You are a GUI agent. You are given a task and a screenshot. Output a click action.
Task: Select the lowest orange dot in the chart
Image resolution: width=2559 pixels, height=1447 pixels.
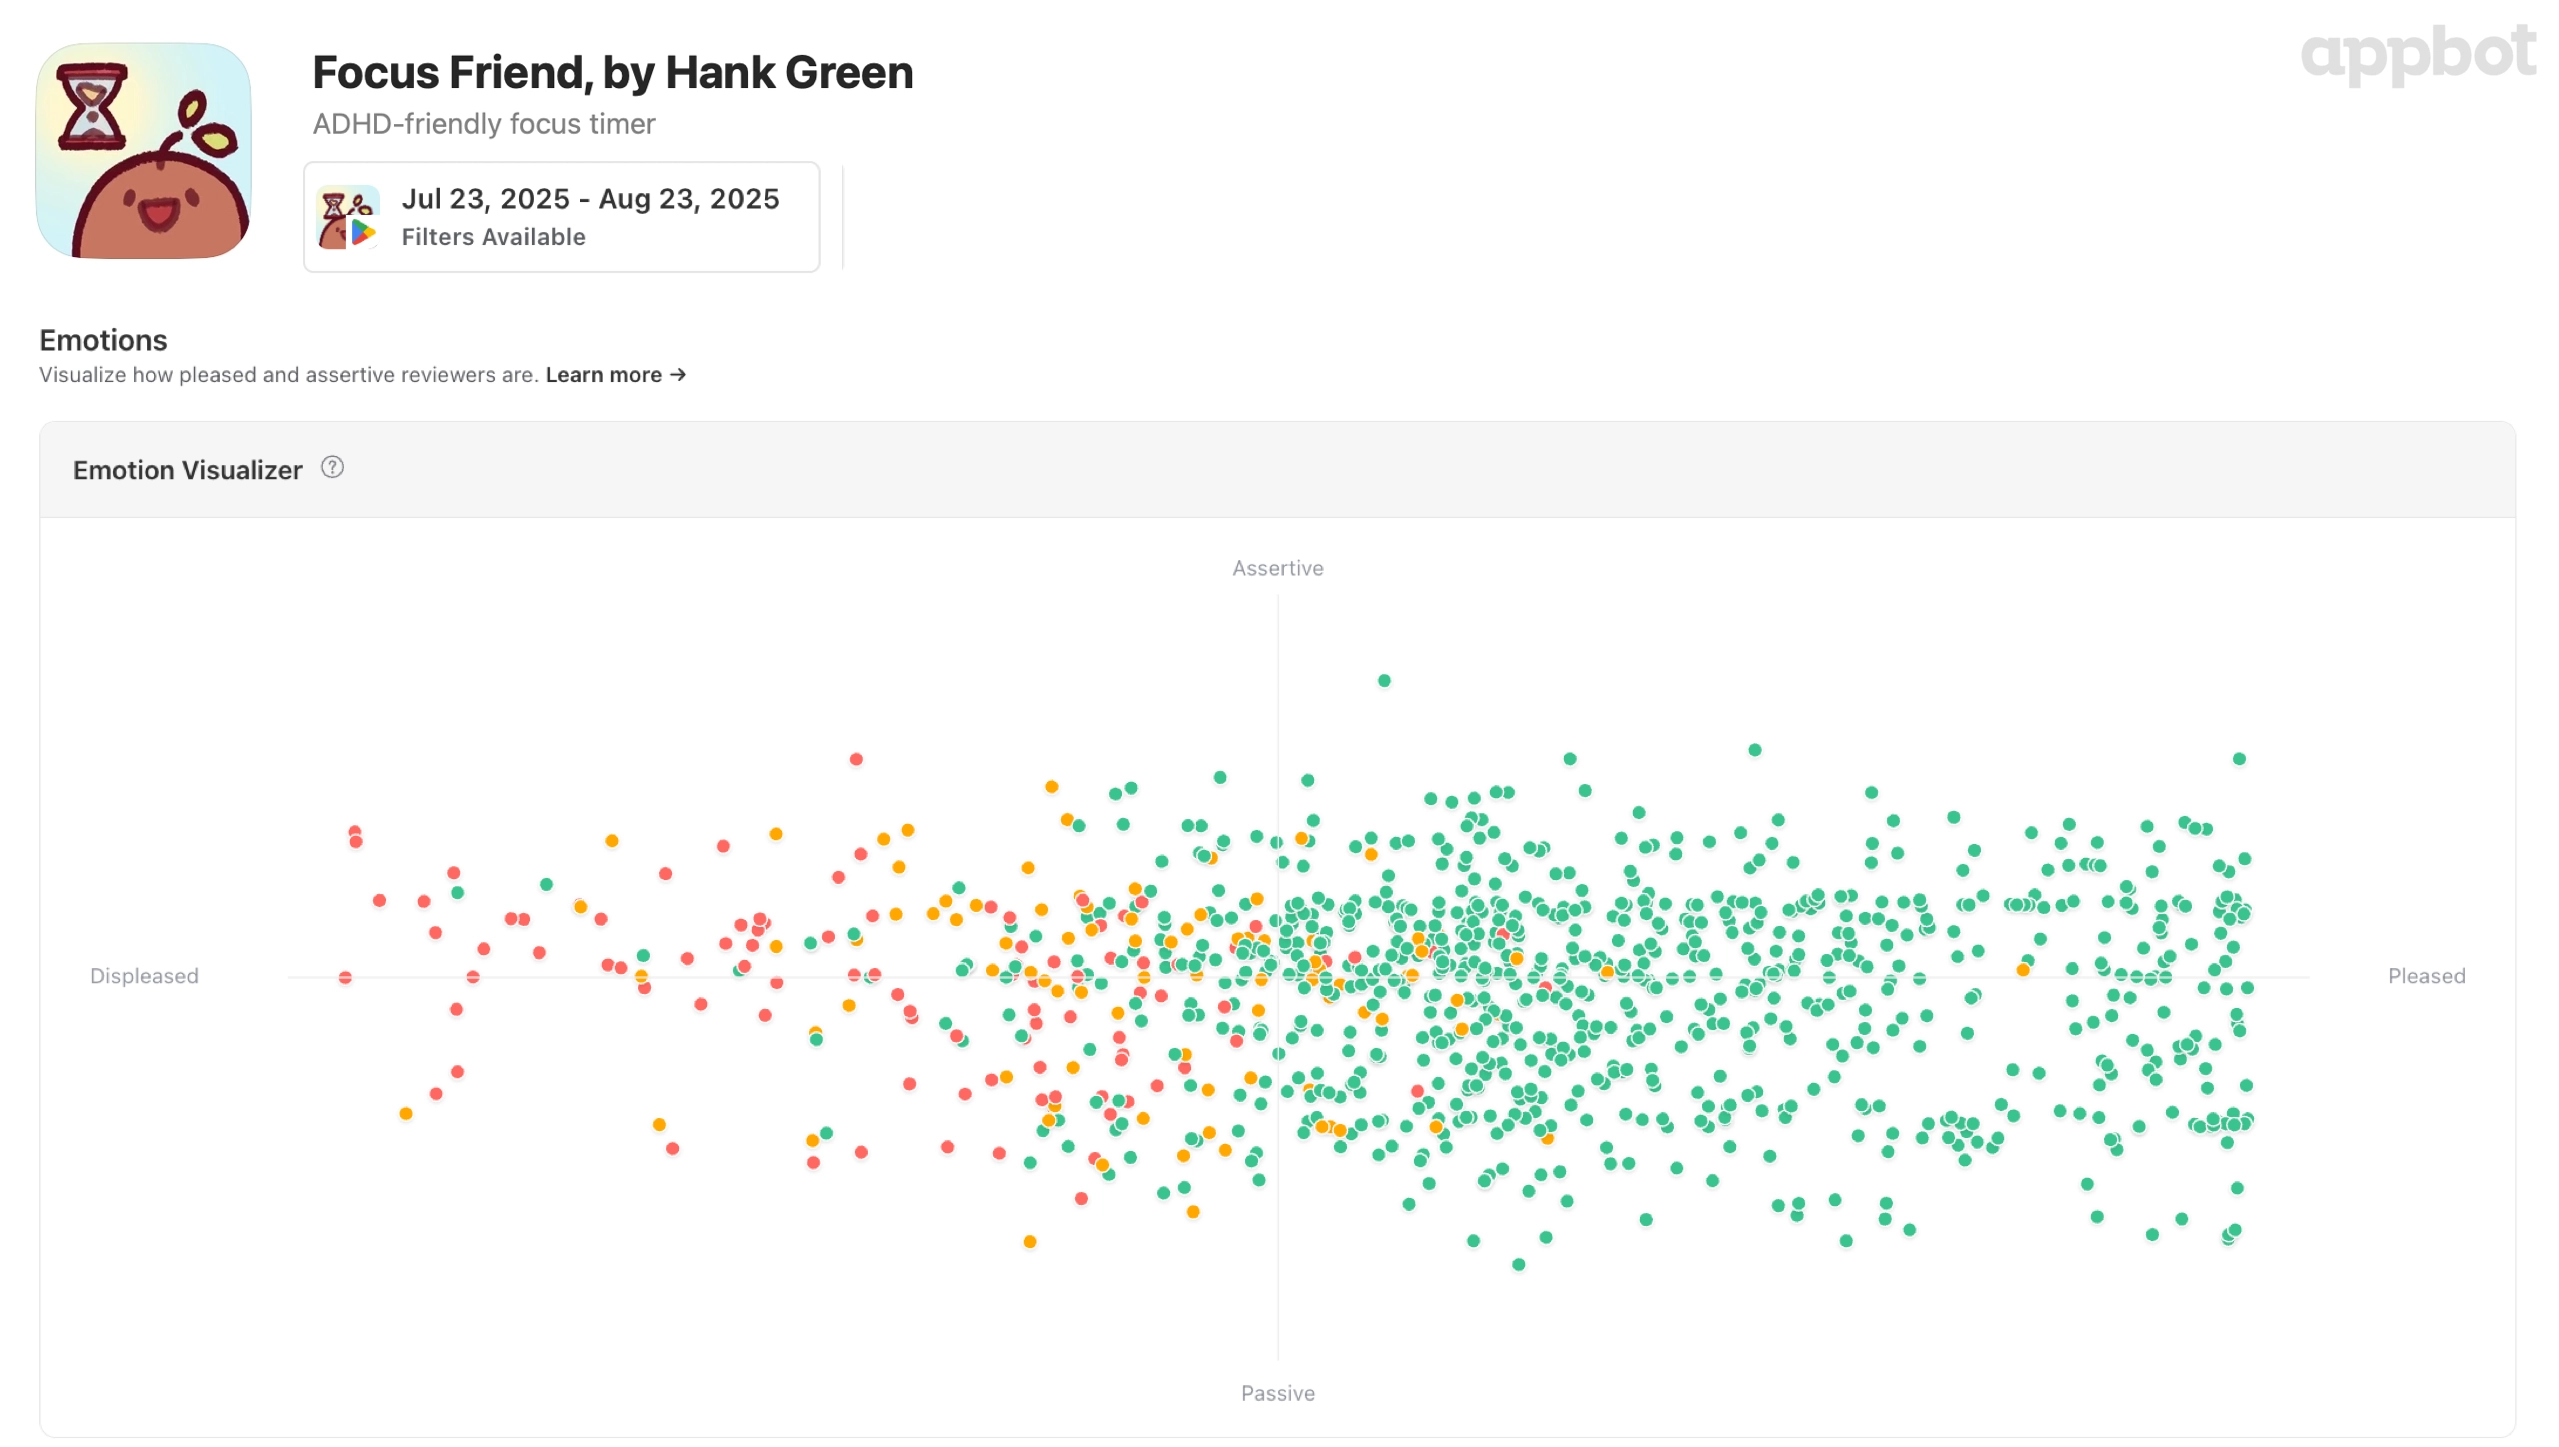tap(1030, 1241)
